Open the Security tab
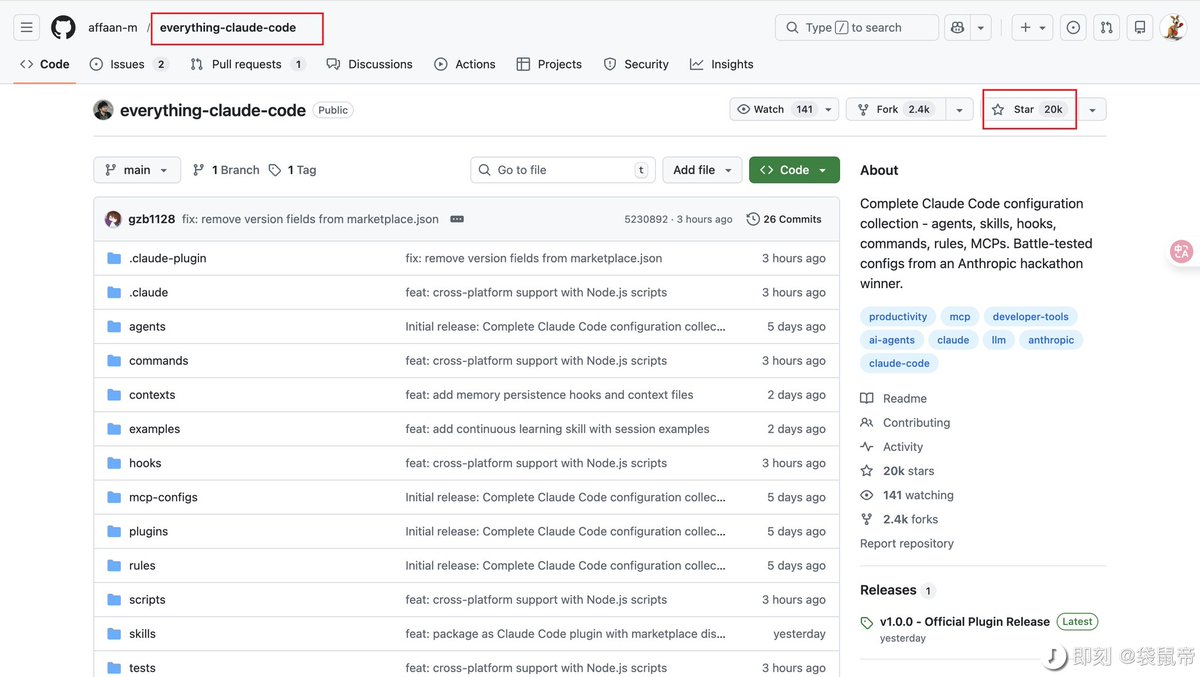 pos(636,64)
